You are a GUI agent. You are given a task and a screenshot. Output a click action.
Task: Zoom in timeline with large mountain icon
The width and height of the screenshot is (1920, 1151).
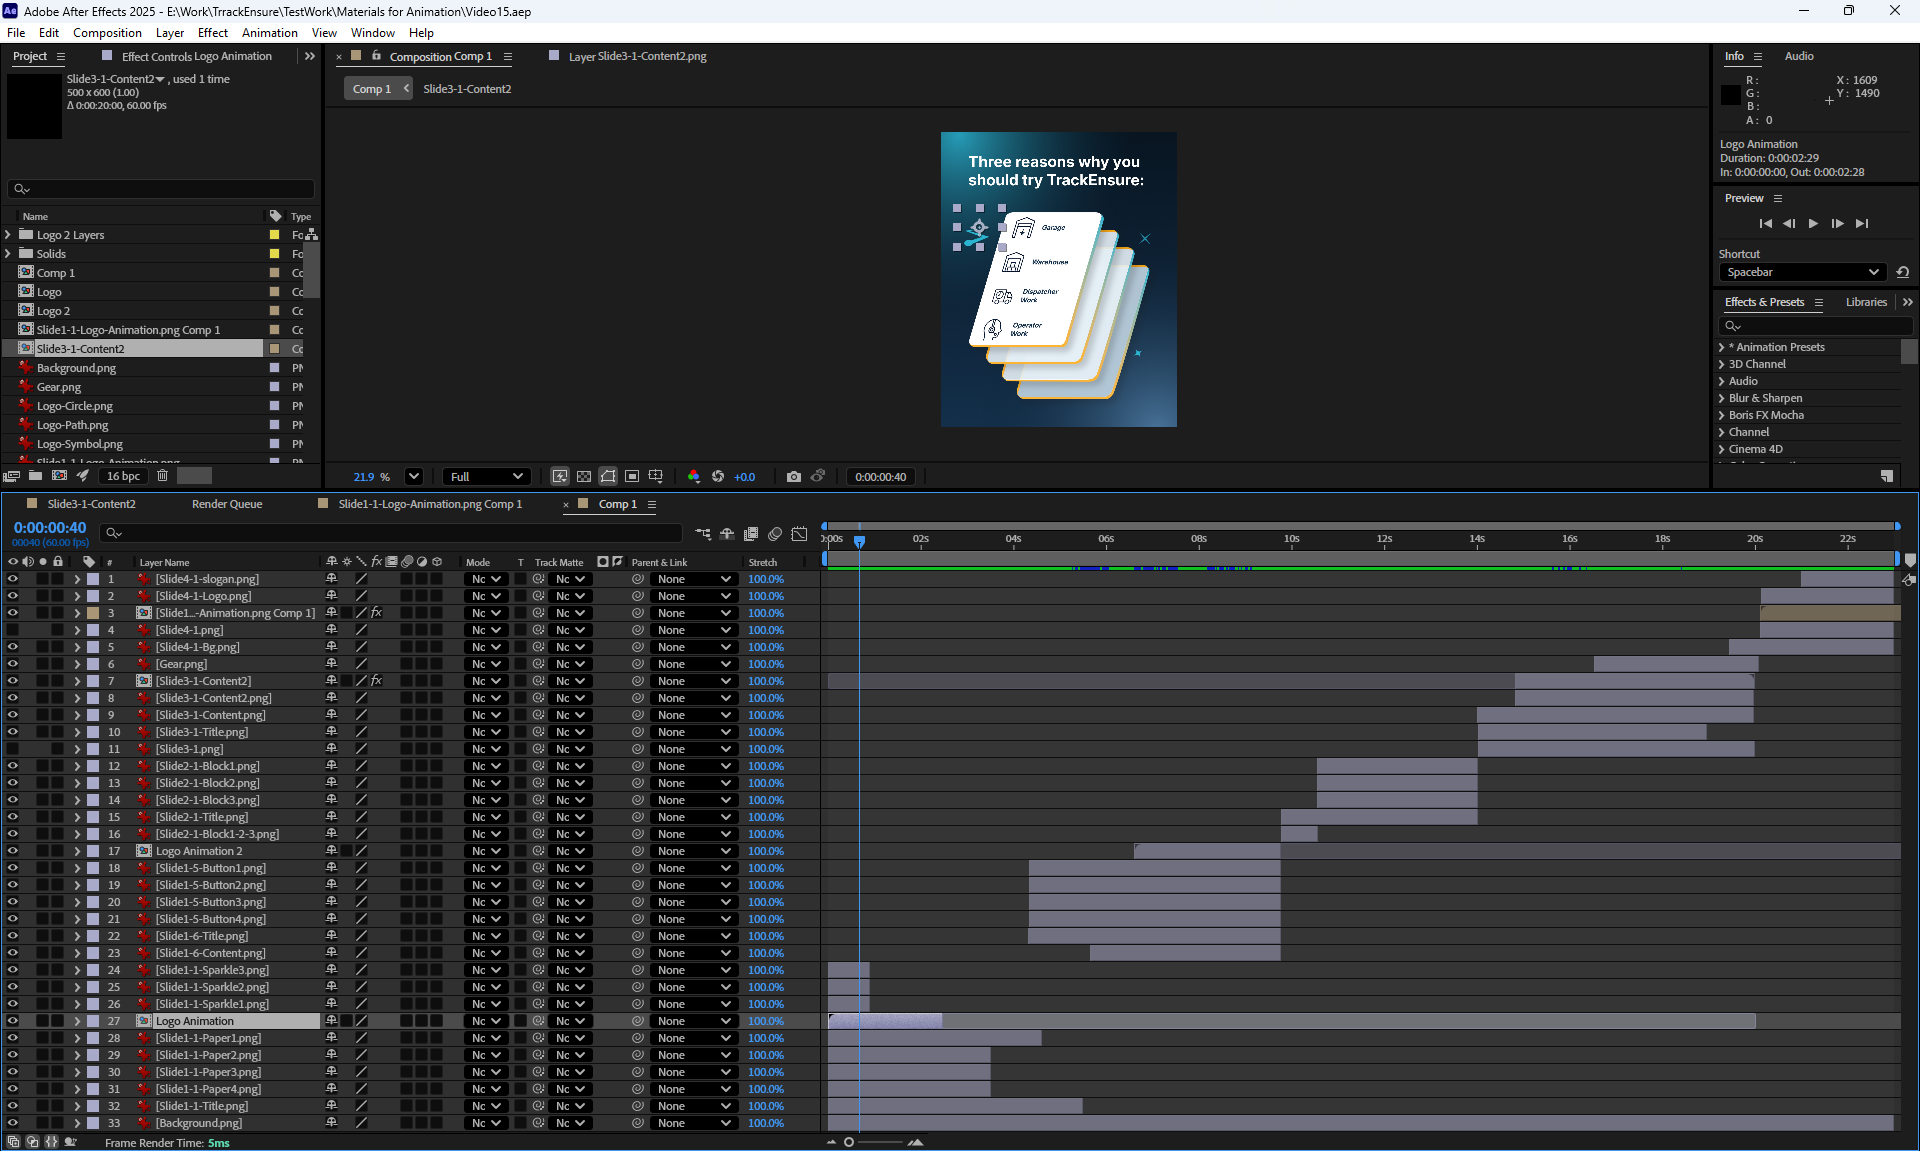pos(915,1142)
